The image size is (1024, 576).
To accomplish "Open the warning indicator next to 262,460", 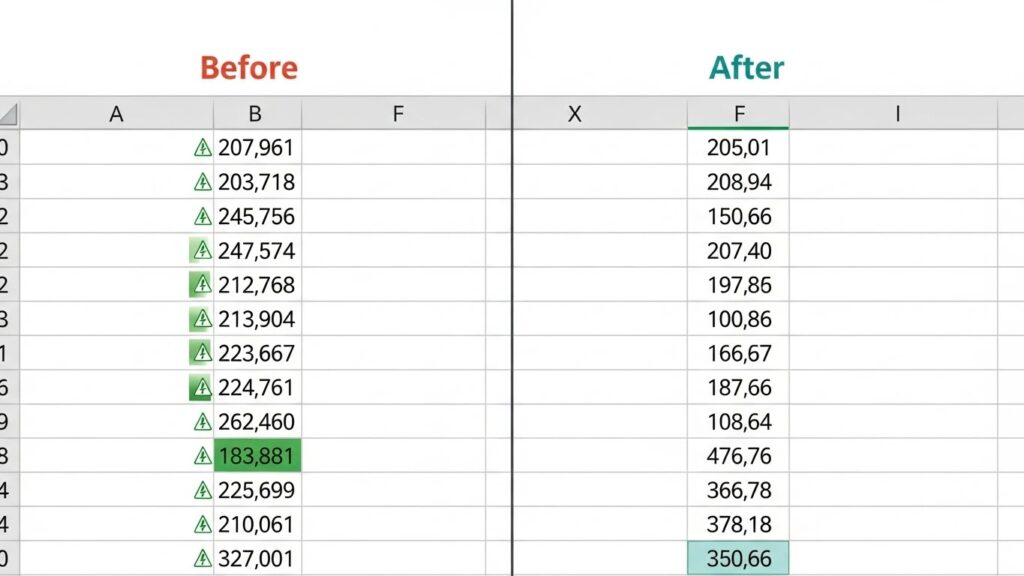I will coord(203,421).
